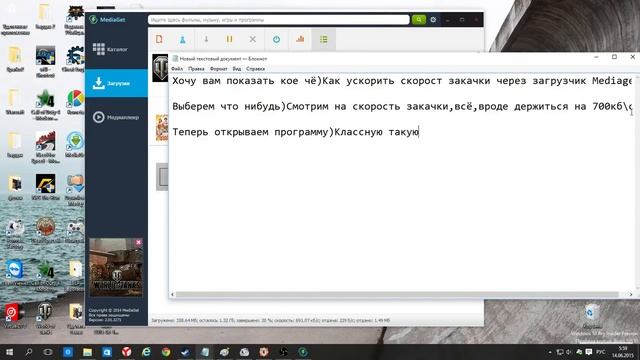This screenshot has height=360, width=640.
Task: Click the green list view icon
Action: [324, 39]
